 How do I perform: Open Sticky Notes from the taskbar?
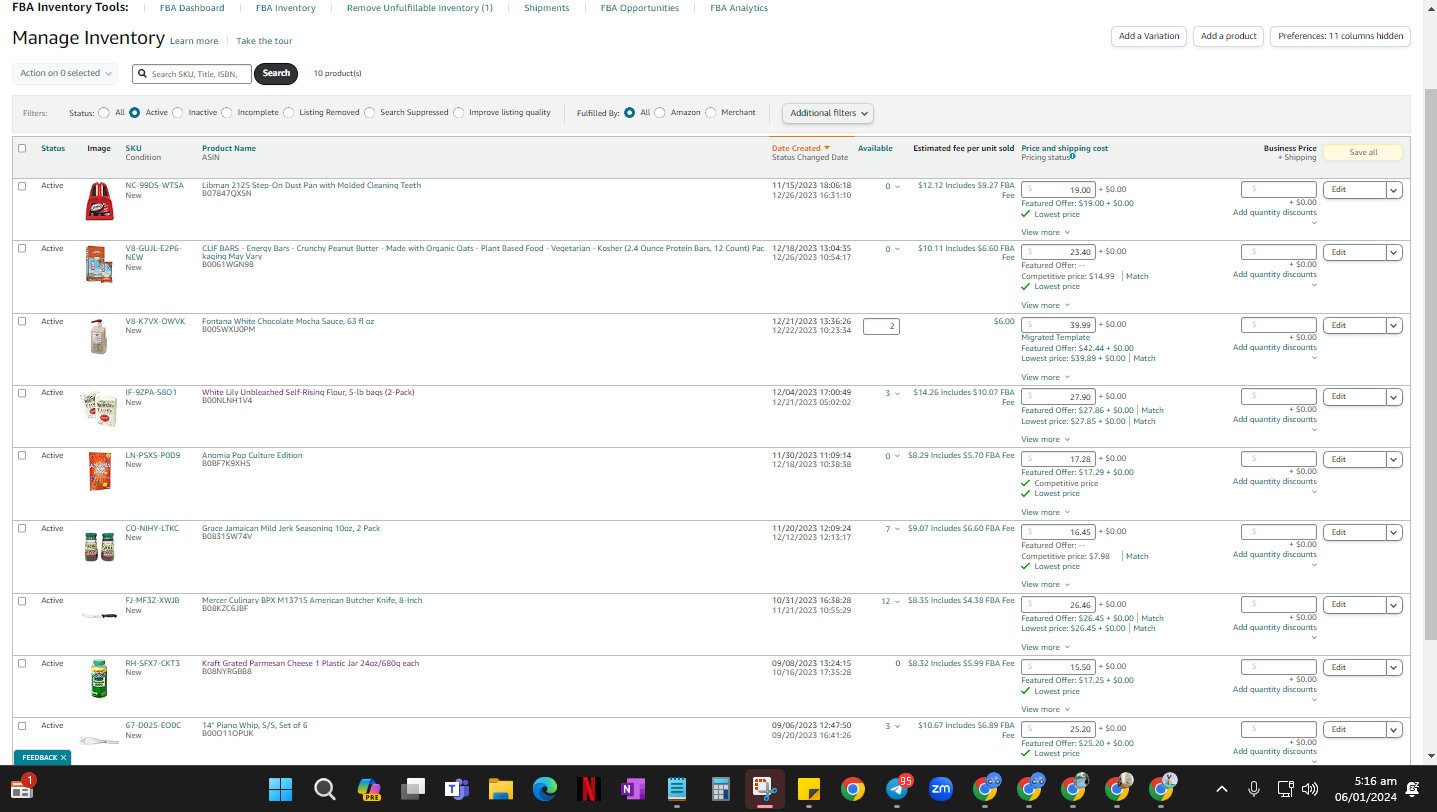[809, 789]
